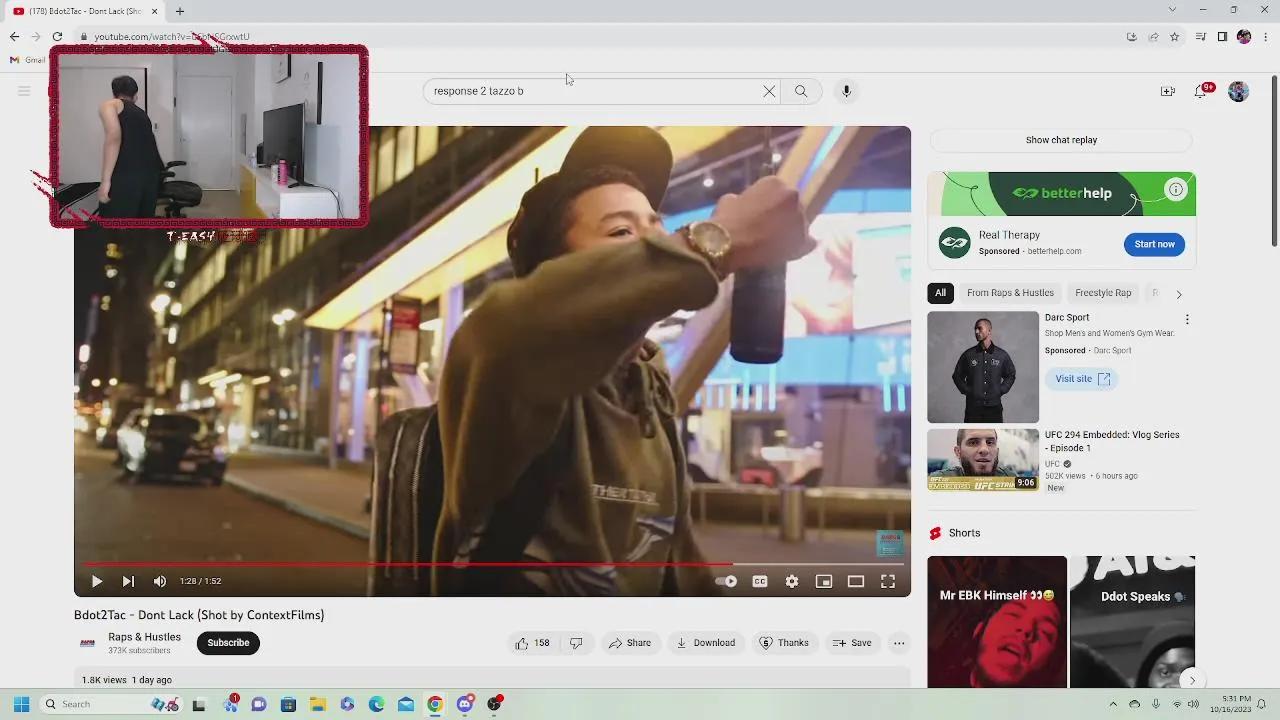Enter full screen mode
The width and height of the screenshot is (1280, 720).
pos(888,581)
